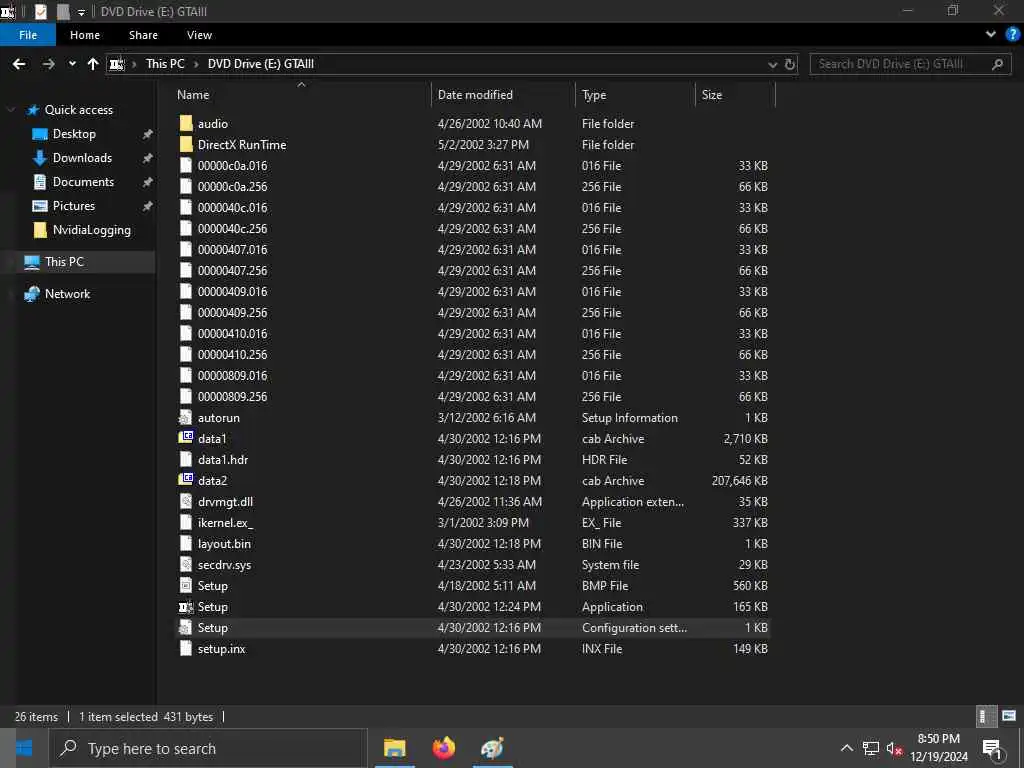This screenshot has height=768, width=1024.
Task: Select the autorun setup information icon
Action: click(x=186, y=418)
